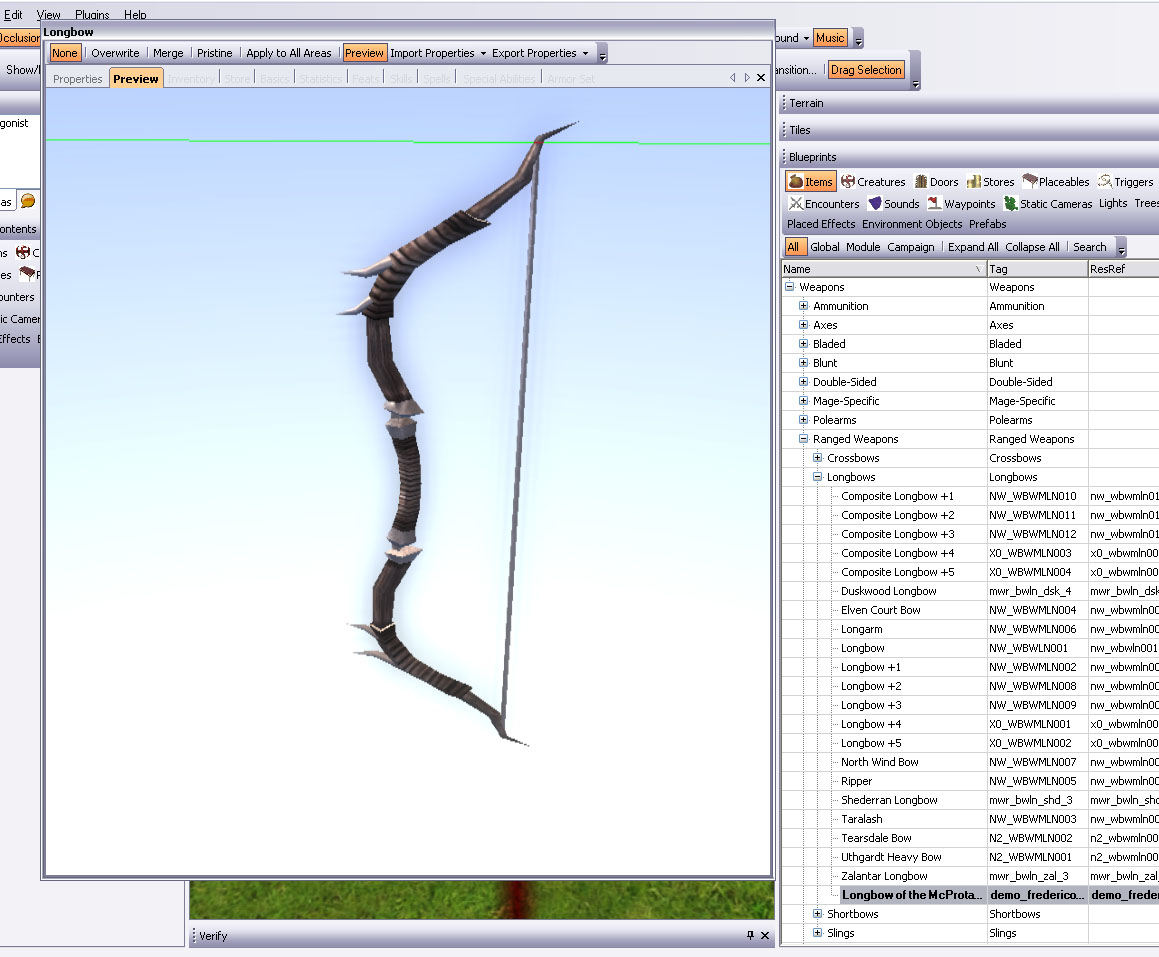The width and height of the screenshot is (1159, 957).
Task: Open the Creatures blueprint category
Action: pyautogui.click(x=873, y=182)
